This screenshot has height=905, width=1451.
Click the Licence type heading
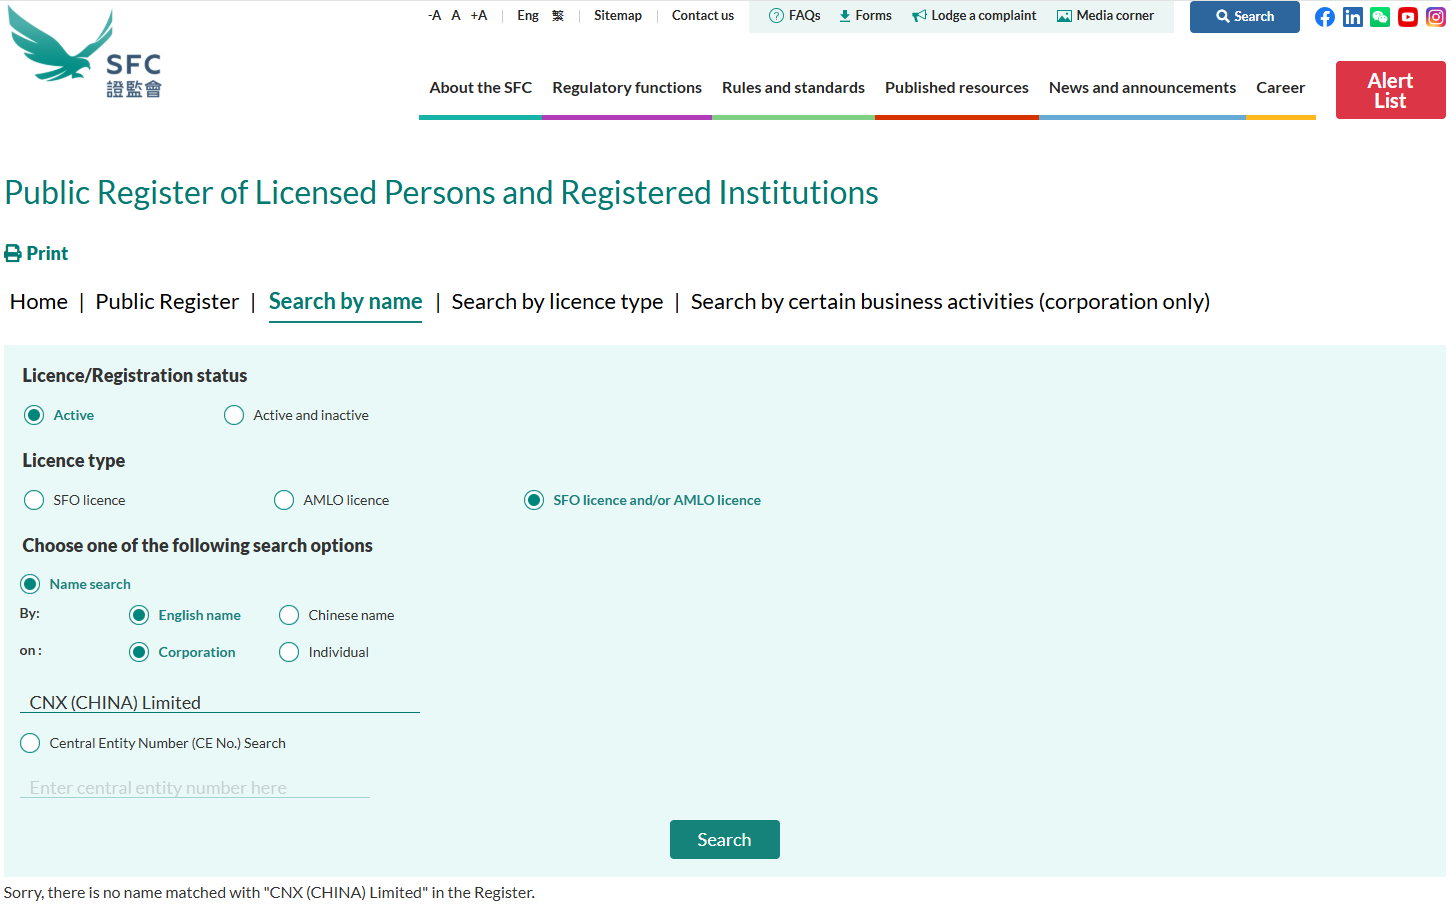(x=74, y=461)
